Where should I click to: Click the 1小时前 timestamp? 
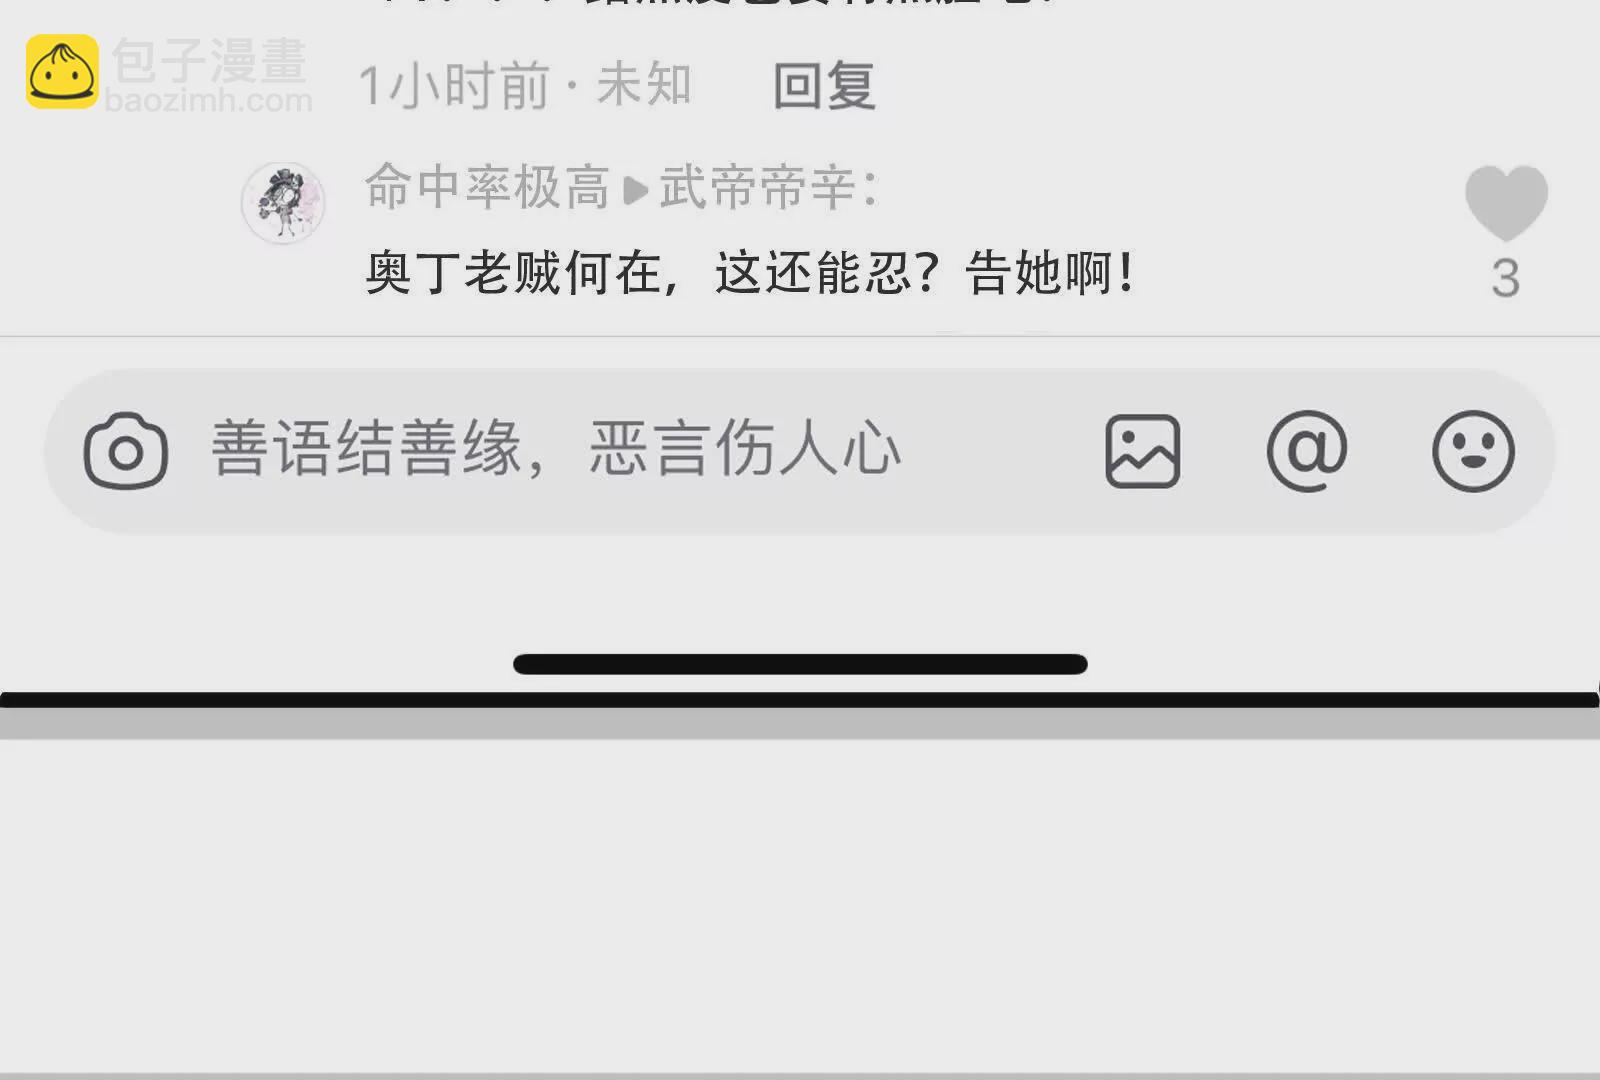tap(454, 85)
